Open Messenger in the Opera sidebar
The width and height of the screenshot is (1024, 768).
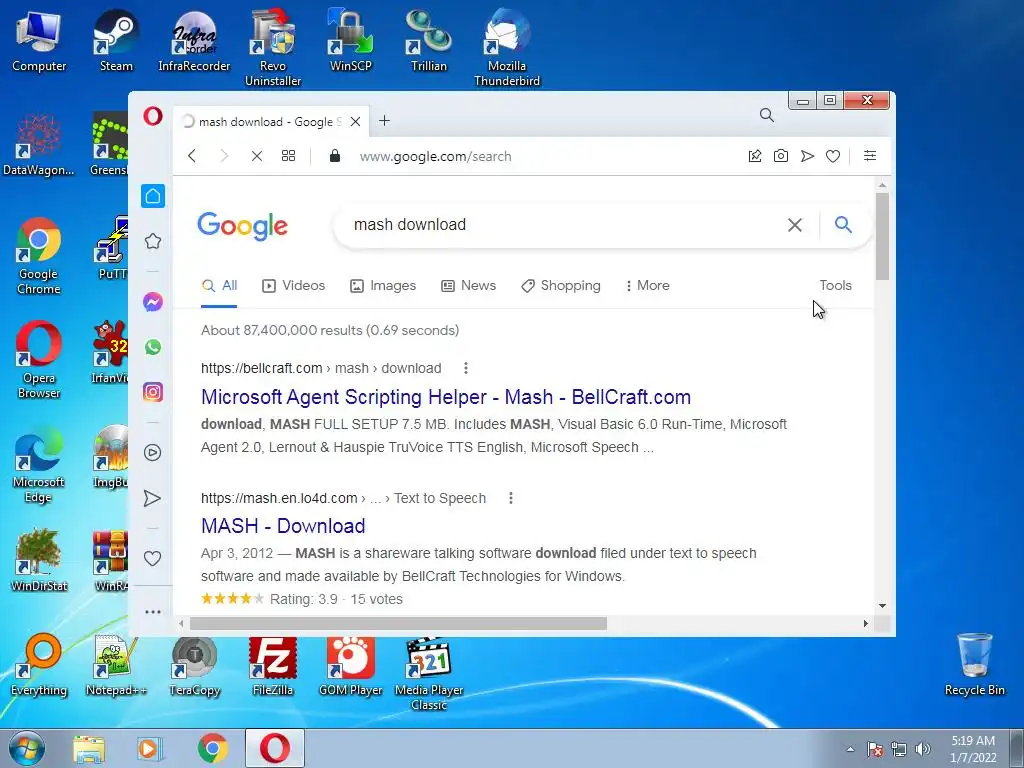[153, 302]
